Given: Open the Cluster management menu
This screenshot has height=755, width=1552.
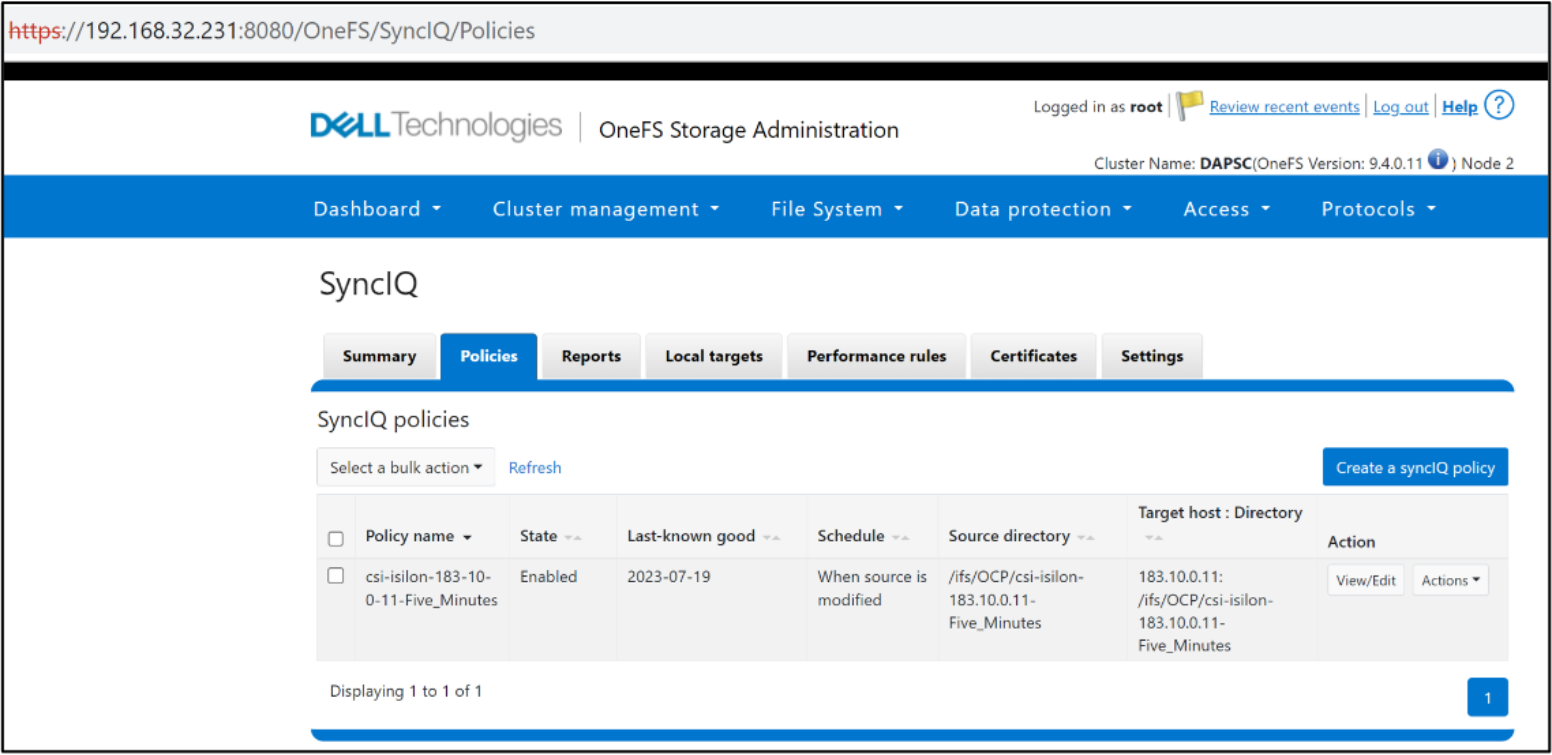Looking at the screenshot, I should 606,209.
